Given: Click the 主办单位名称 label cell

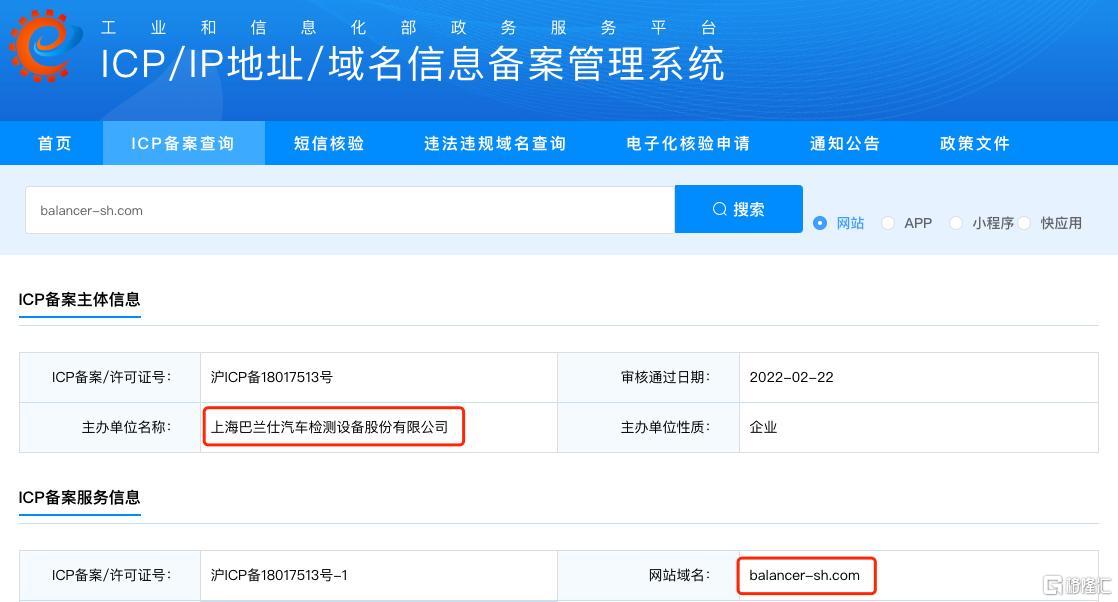Looking at the screenshot, I should coord(110,427).
